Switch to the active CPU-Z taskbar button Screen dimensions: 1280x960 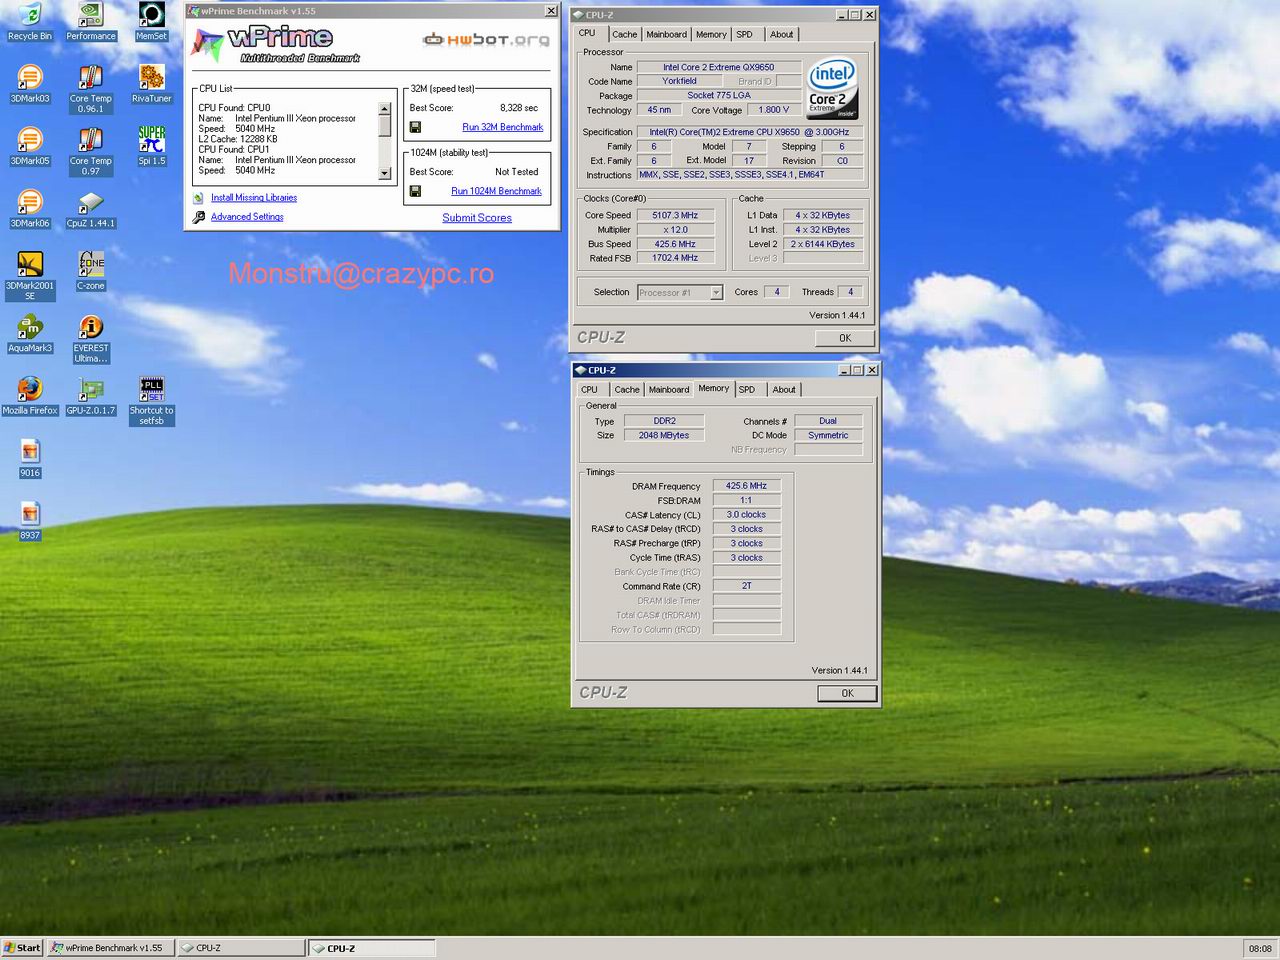click(x=372, y=948)
